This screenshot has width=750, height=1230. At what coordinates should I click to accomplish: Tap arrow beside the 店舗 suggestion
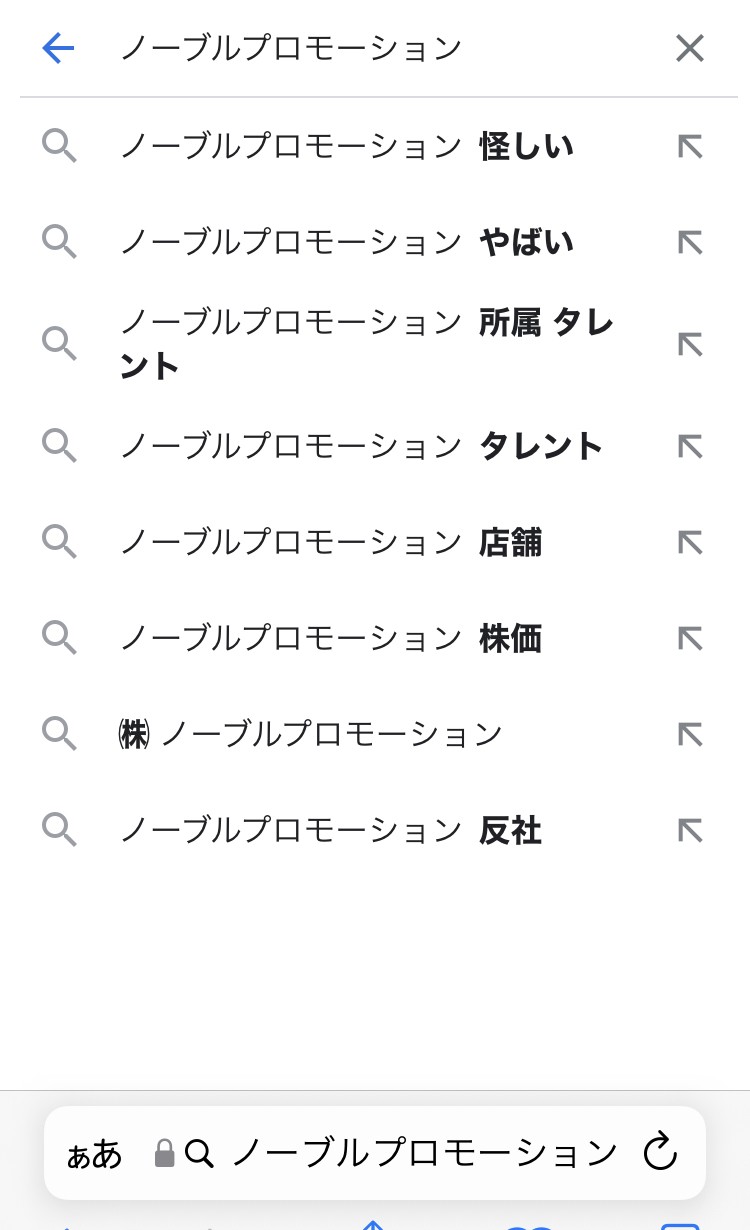click(x=690, y=542)
